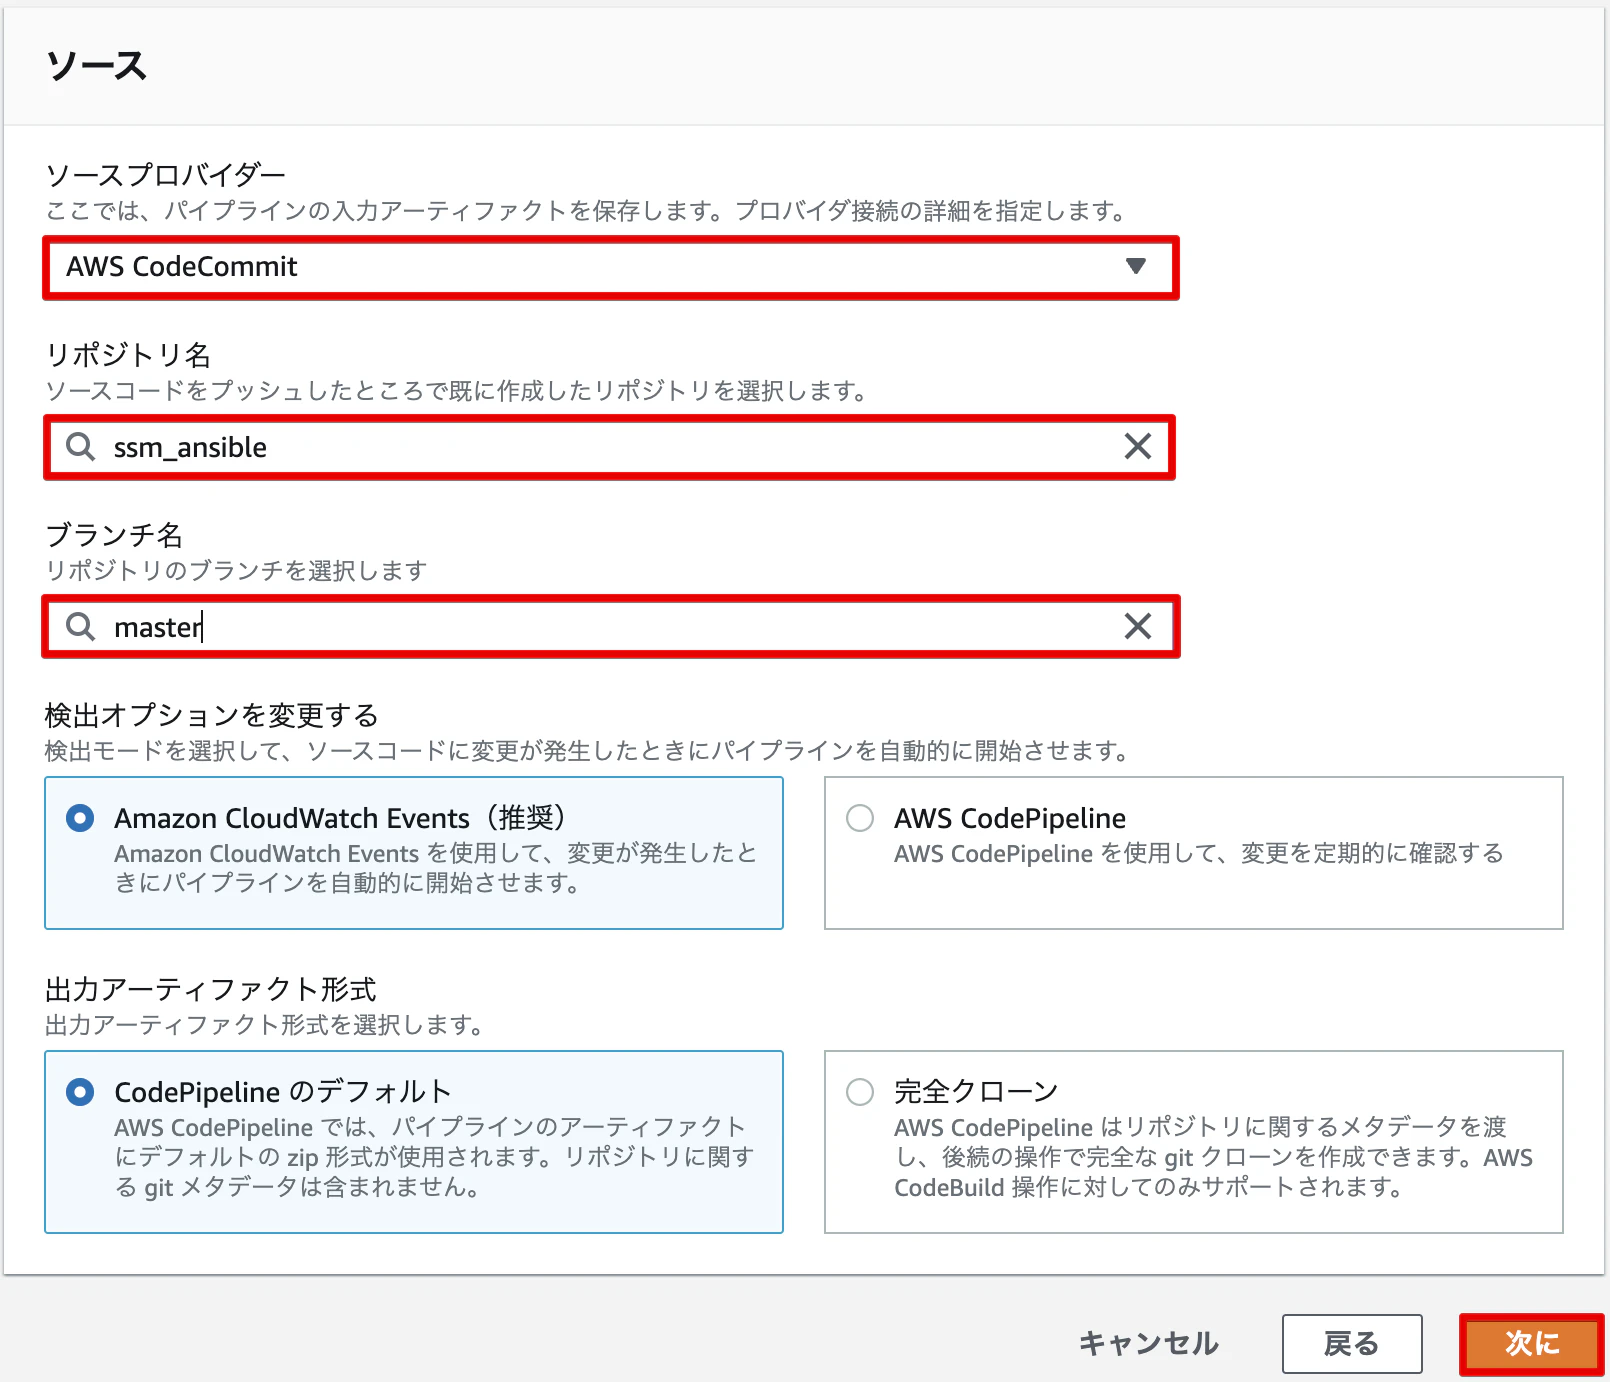1610x1382 pixels.
Task: Click the full clone option description text
Action: 1213,1157
